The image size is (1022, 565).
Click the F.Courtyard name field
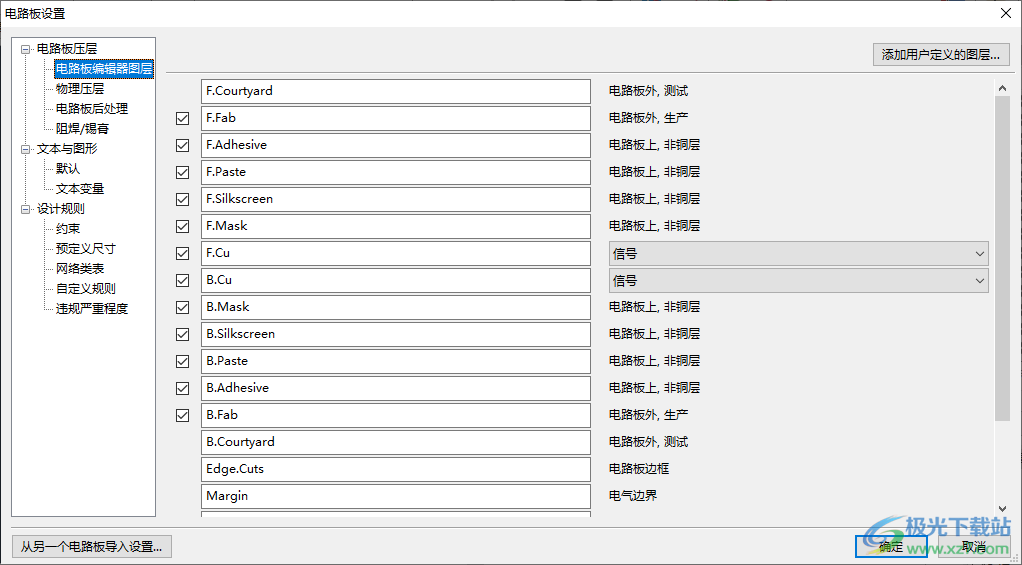[x=396, y=91]
